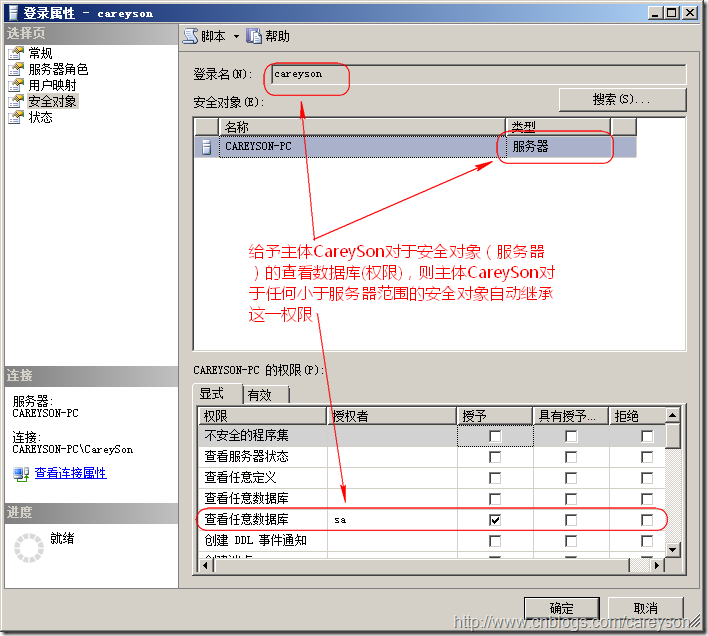Check 授予 for 查看服务器状态
The height and width of the screenshot is (636, 708).
coord(495,457)
